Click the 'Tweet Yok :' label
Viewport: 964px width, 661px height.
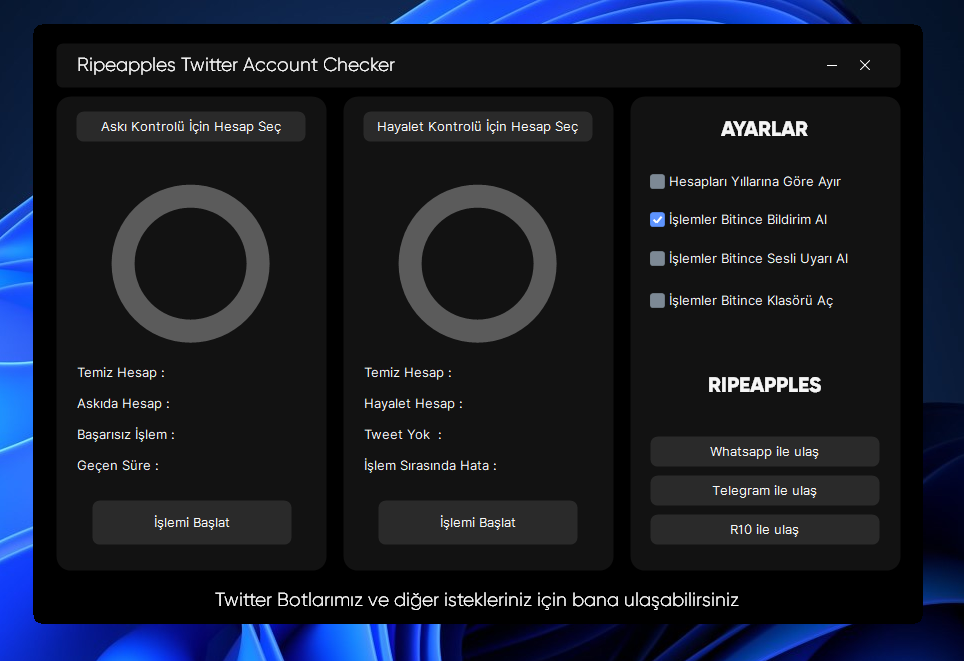coord(403,435)
